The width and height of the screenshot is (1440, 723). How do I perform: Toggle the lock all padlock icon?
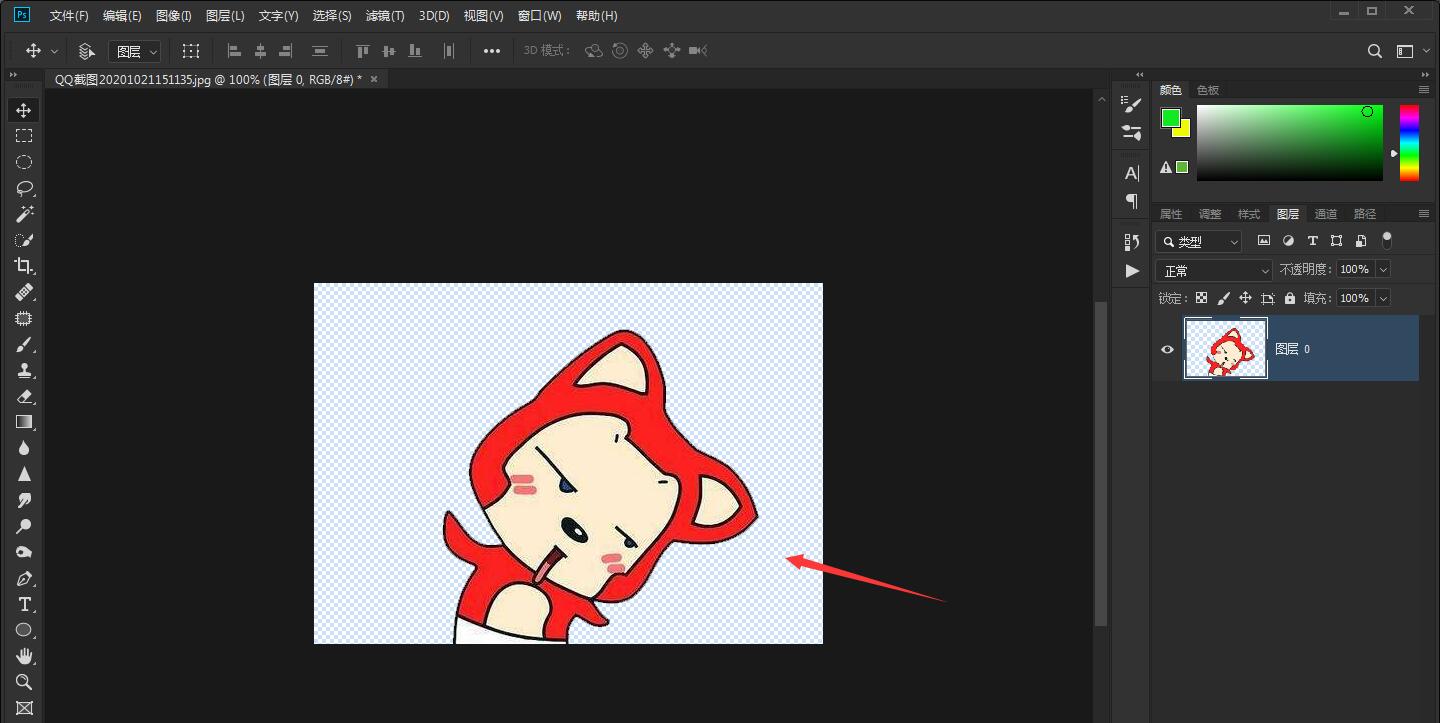(x=1290, y=298)
